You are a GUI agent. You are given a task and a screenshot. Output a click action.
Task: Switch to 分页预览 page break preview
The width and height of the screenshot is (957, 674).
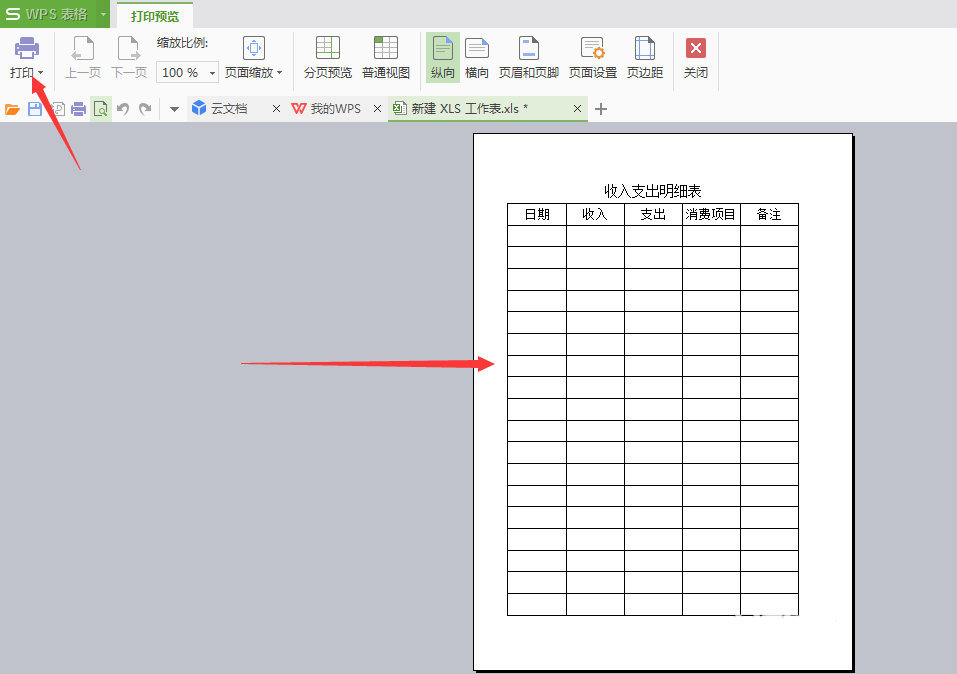tap(328, 58)
